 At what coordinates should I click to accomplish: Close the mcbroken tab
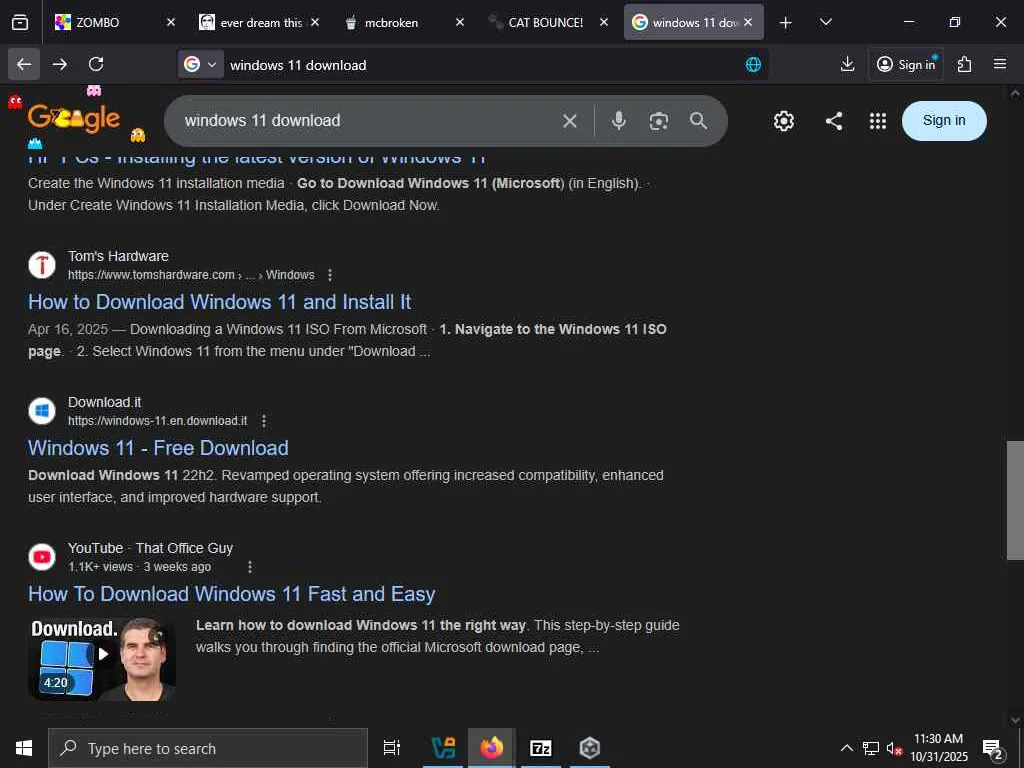(460, 22)
